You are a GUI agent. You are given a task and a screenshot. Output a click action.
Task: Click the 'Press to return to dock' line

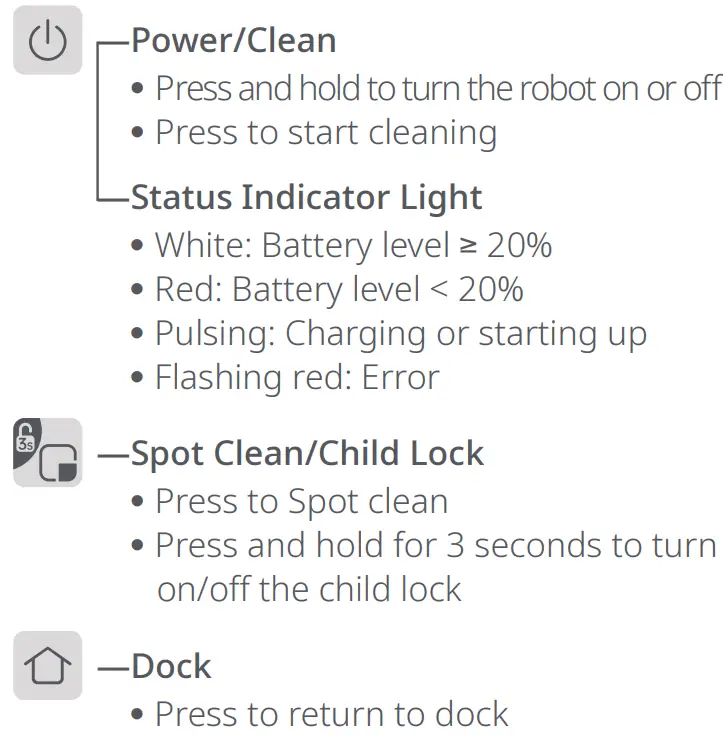(x=331, y=714)
